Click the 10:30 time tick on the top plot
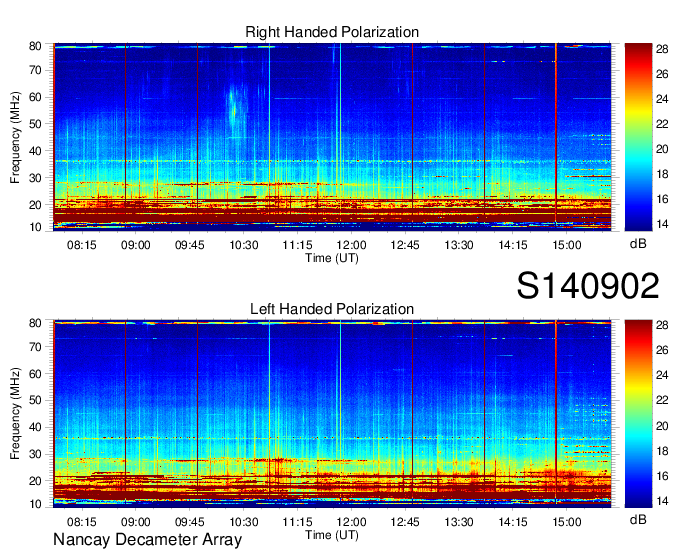This screenshot has height=552, width=680. (243, 245)
